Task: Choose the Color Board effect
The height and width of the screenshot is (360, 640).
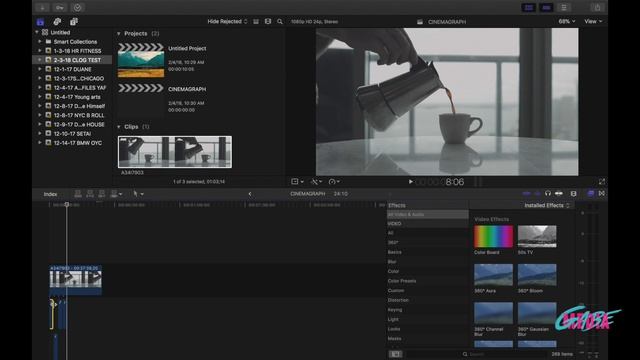Action: [493, 236]
